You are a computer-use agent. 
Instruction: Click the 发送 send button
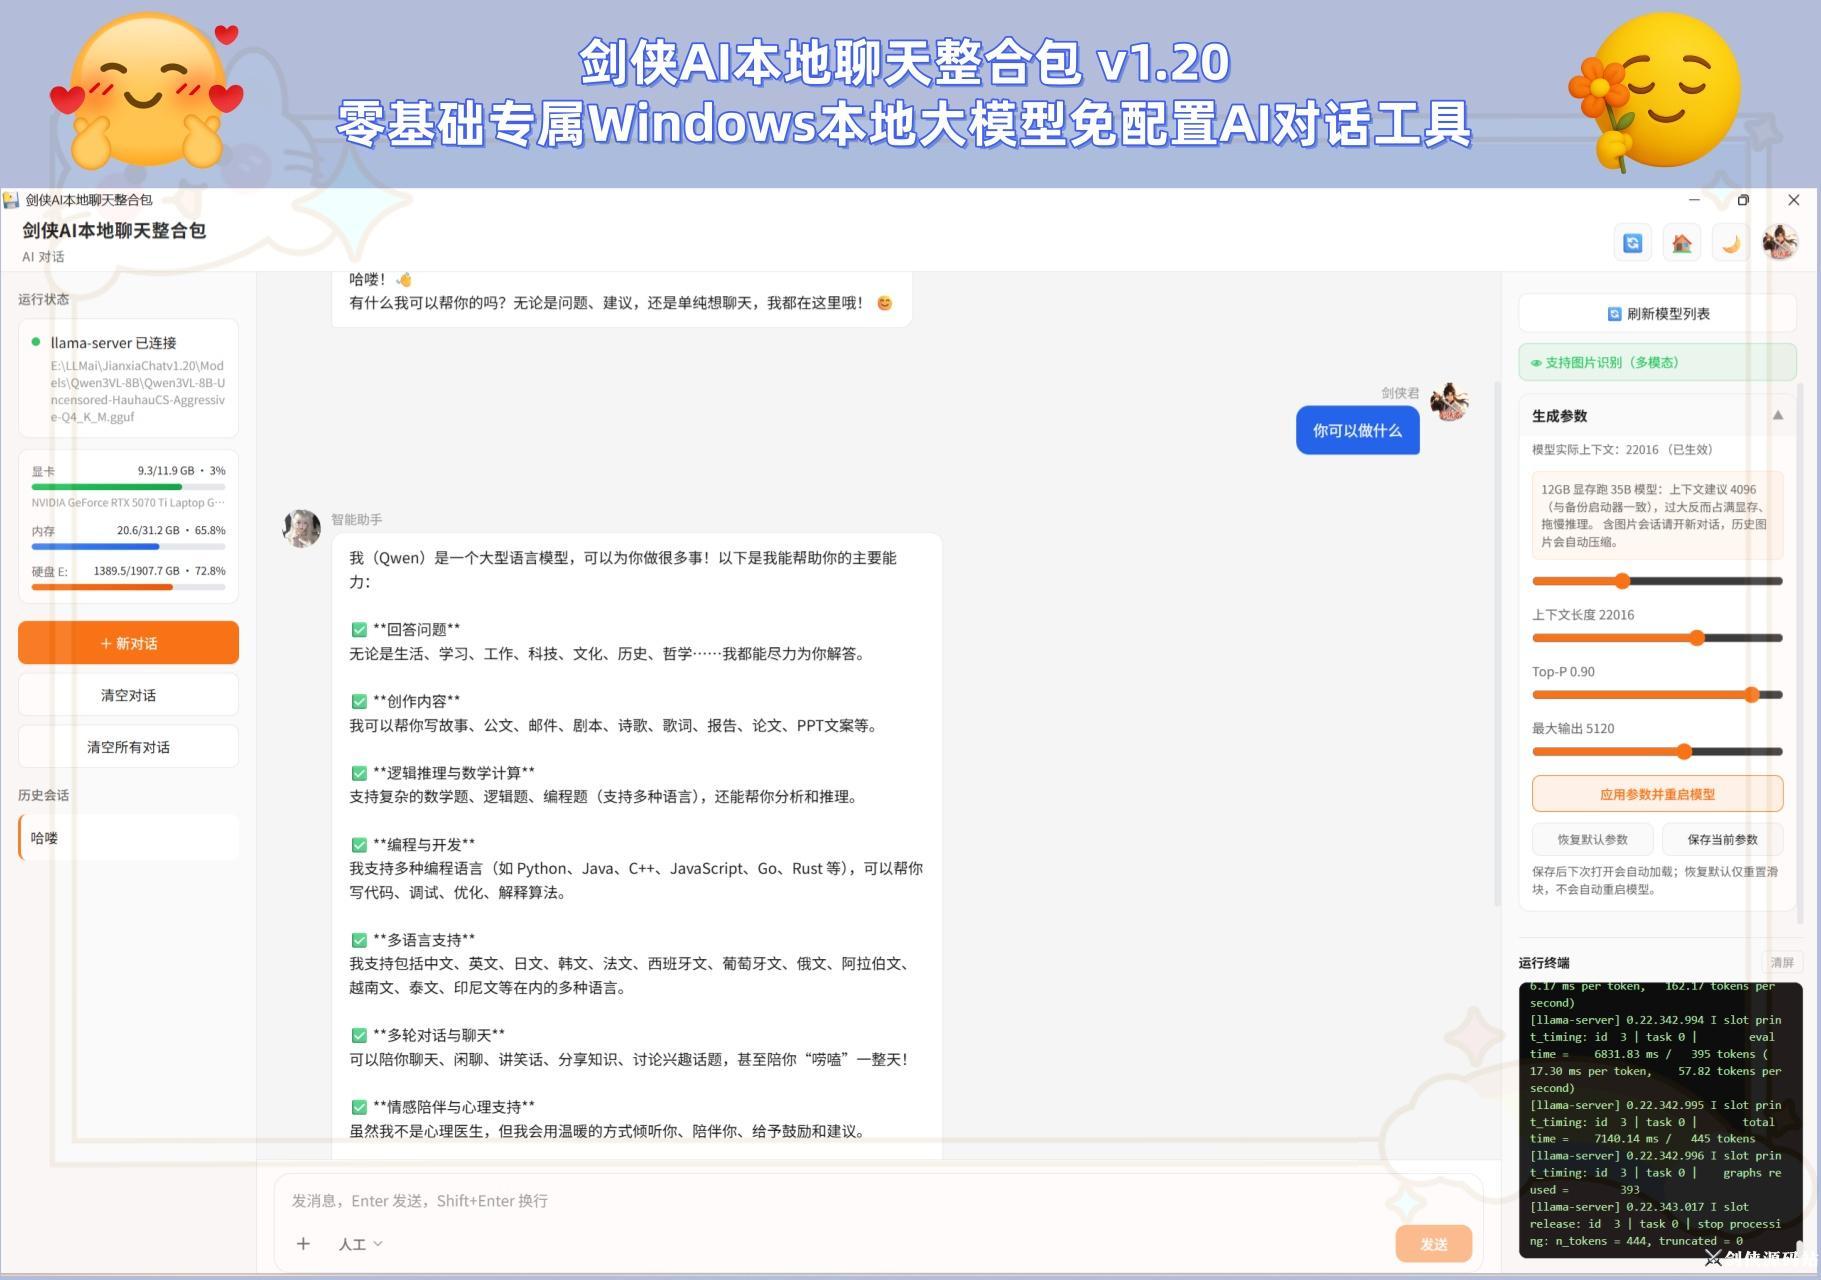(x=1433, y=1243)
